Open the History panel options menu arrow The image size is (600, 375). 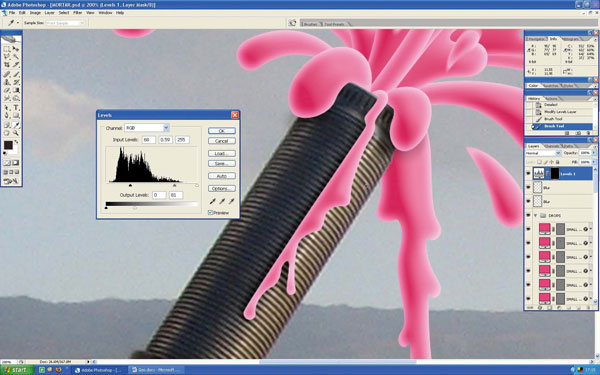click(x=595, y=99)
